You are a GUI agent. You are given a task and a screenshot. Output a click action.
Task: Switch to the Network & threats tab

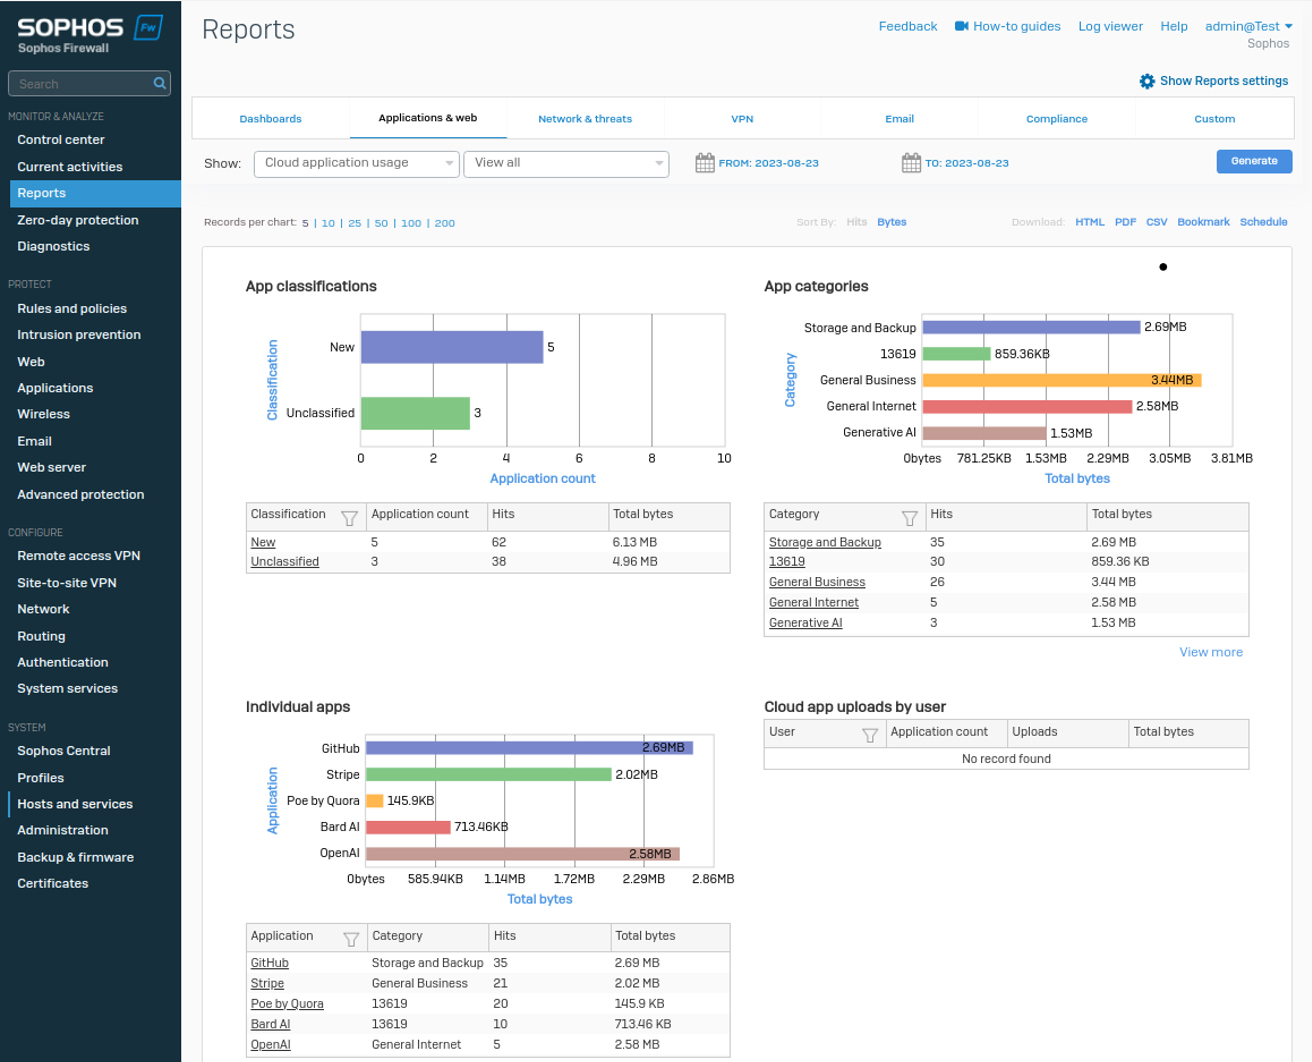(585, 119)
